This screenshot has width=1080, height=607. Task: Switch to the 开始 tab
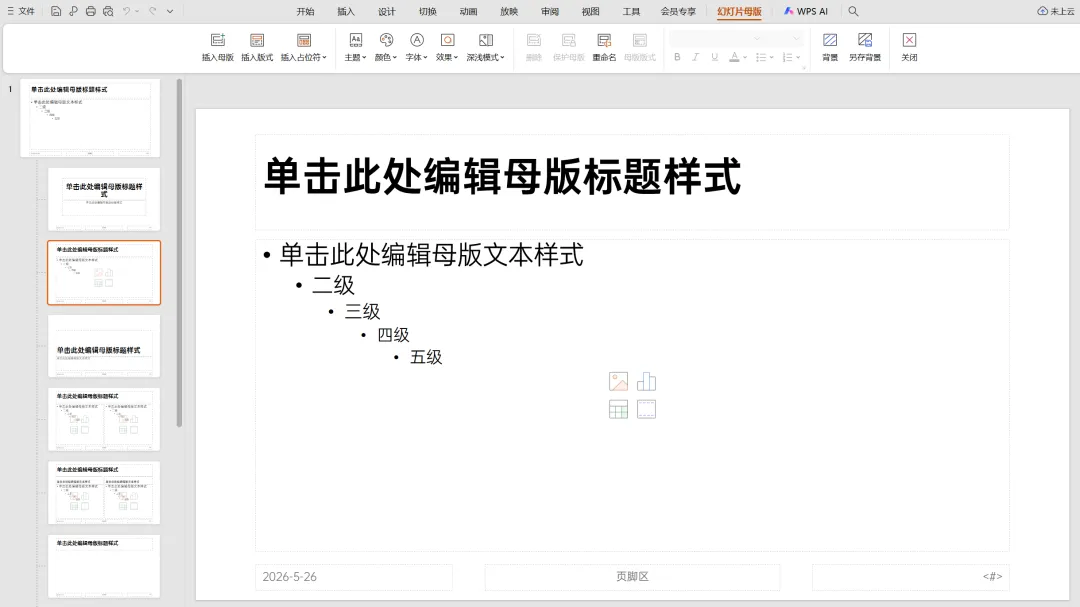[x=305, y=12]
